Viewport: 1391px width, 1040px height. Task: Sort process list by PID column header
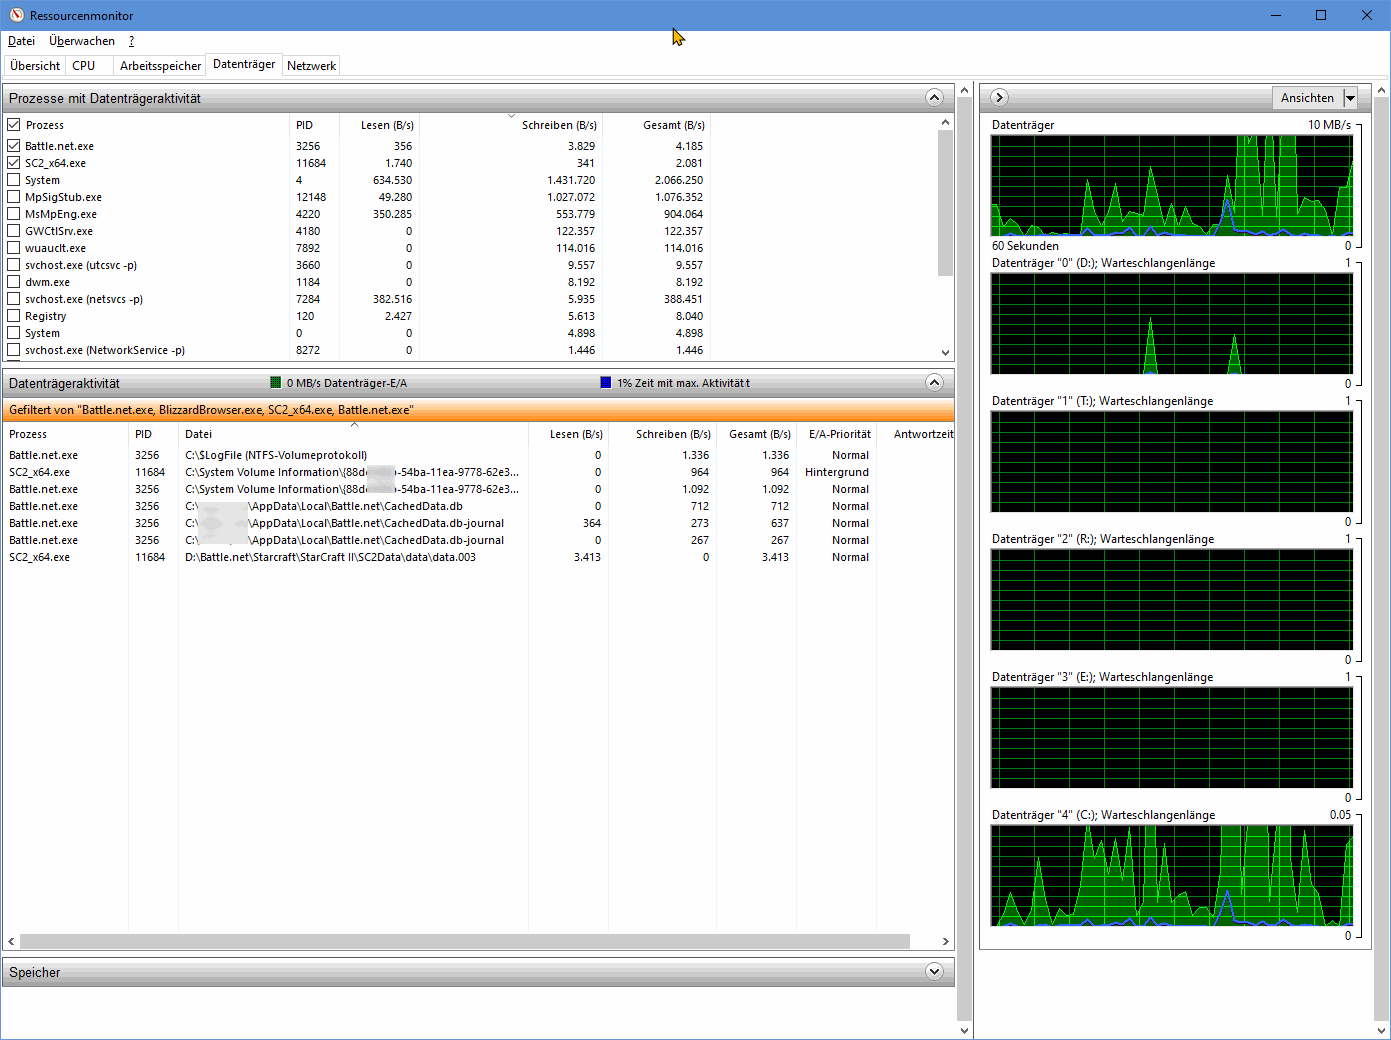click(314, 125)
